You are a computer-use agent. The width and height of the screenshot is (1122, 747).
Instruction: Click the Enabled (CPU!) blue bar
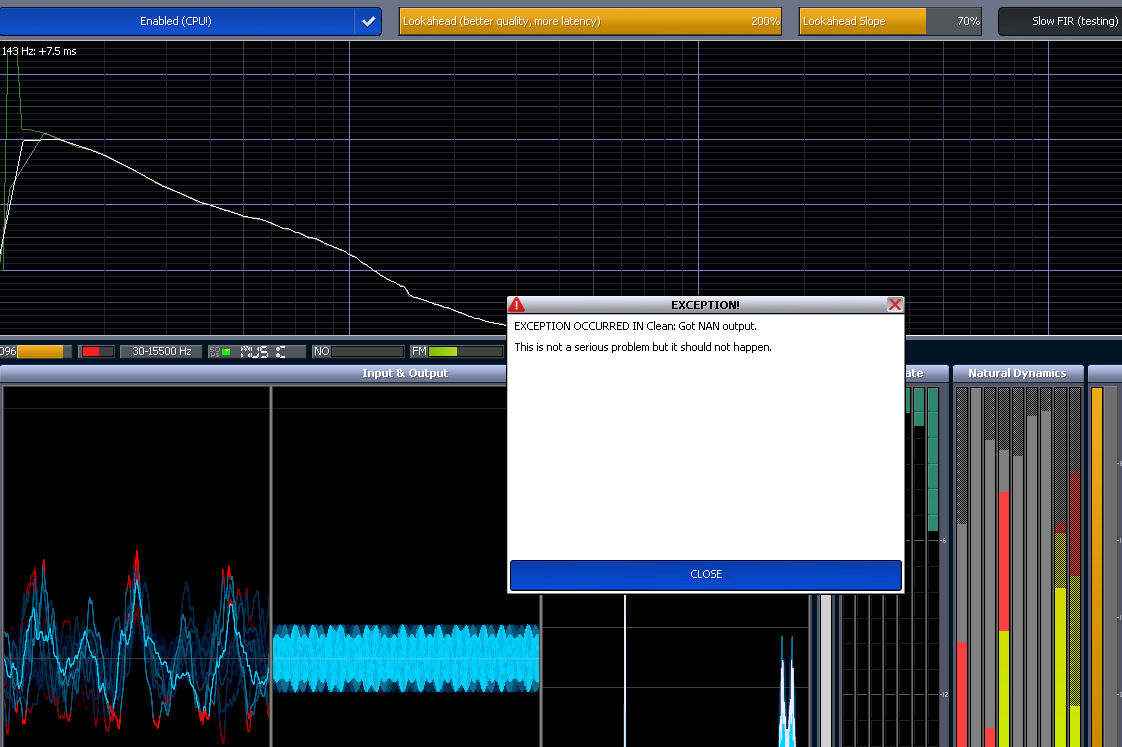[x=176, y=21]
